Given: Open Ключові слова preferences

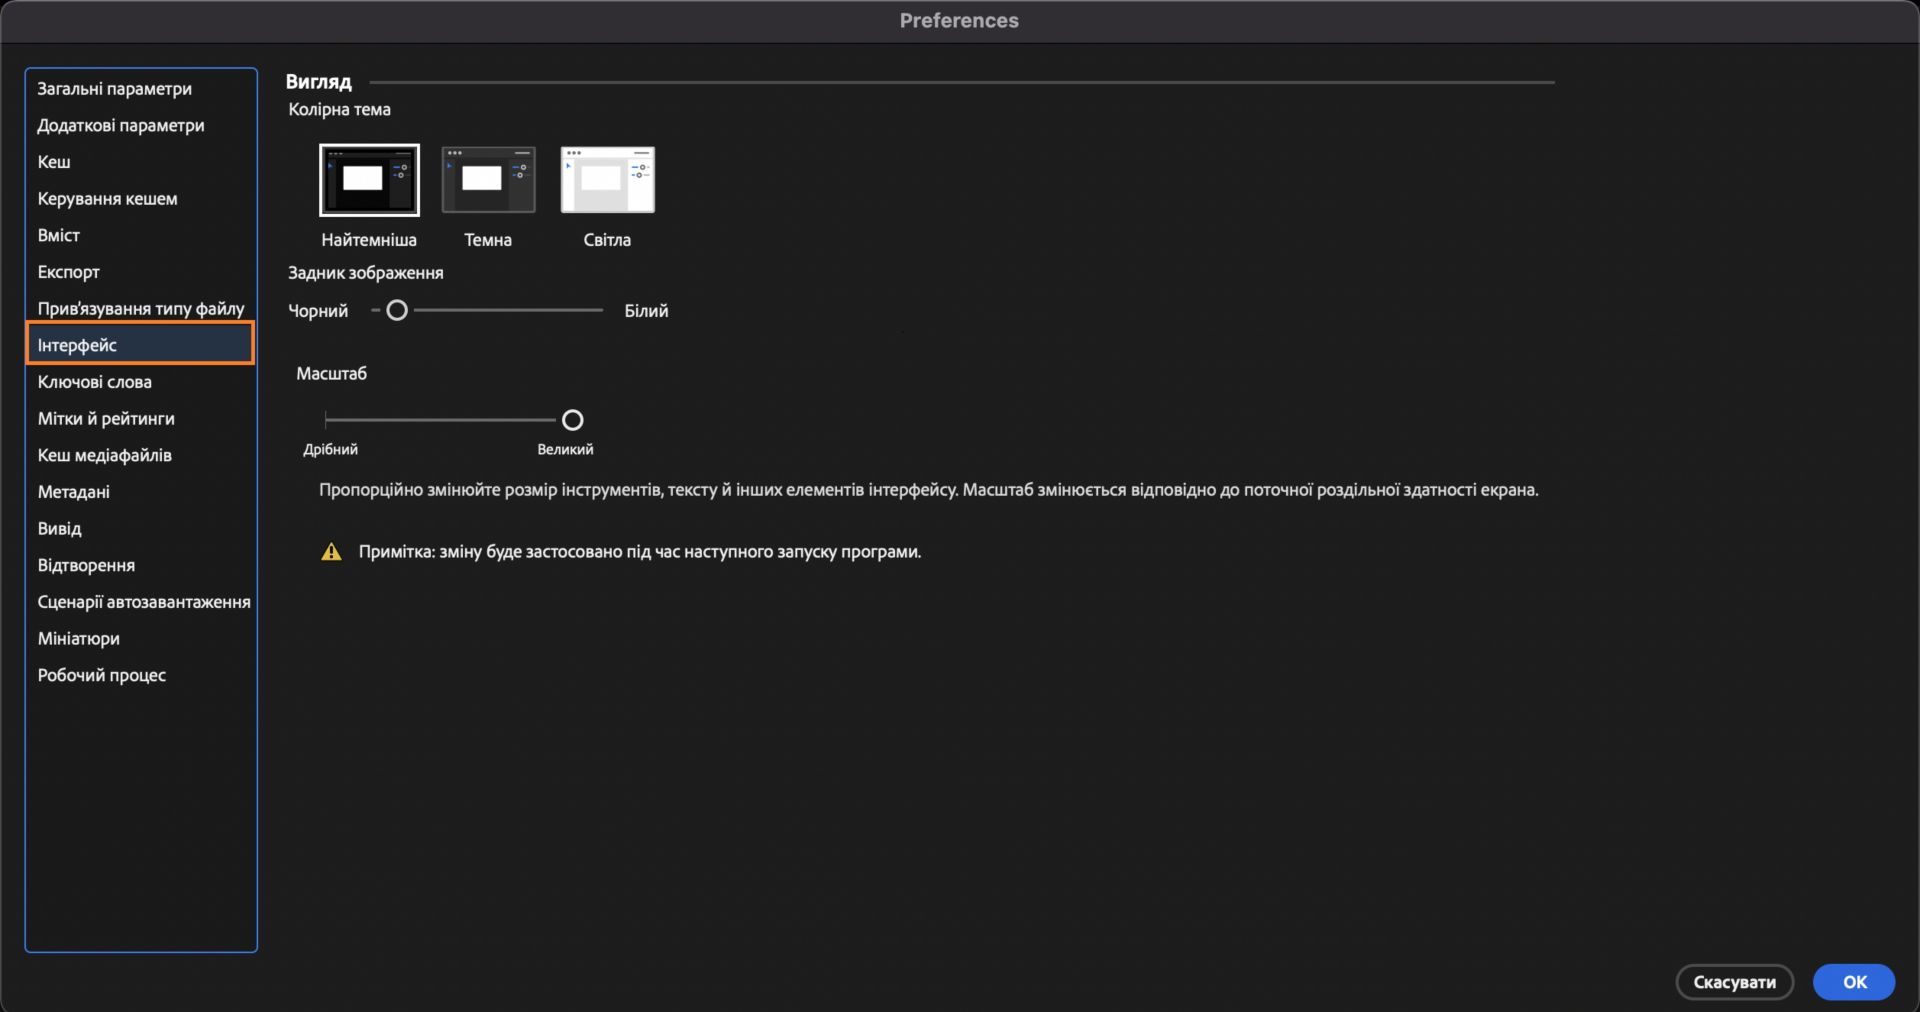Looking at the screenshot, I should [x=141, y=382].
